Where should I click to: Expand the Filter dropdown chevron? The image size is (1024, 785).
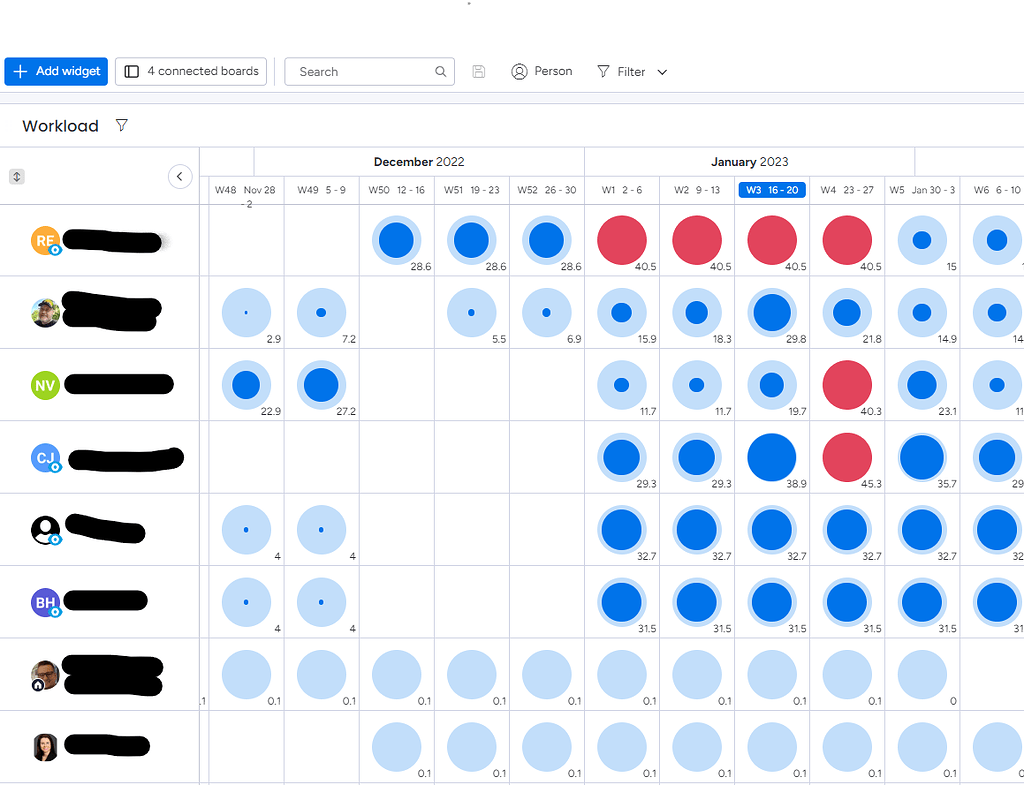pos(662,71)
